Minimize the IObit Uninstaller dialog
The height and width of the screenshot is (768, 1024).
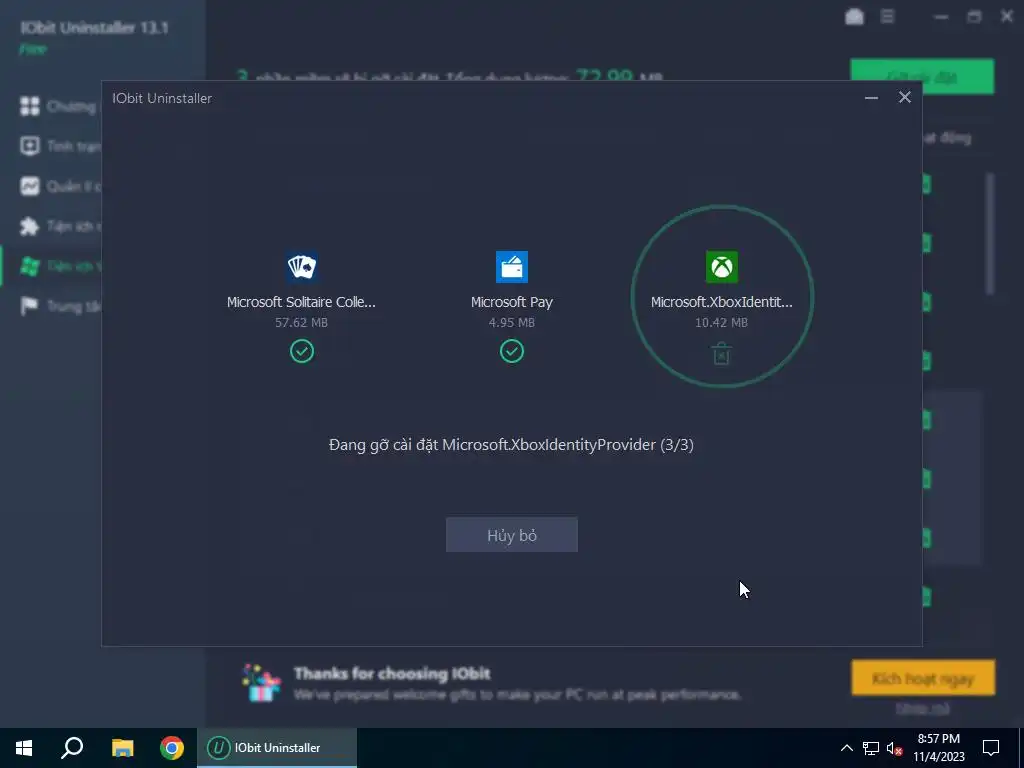pyautogui.click(x=871, y=98)
